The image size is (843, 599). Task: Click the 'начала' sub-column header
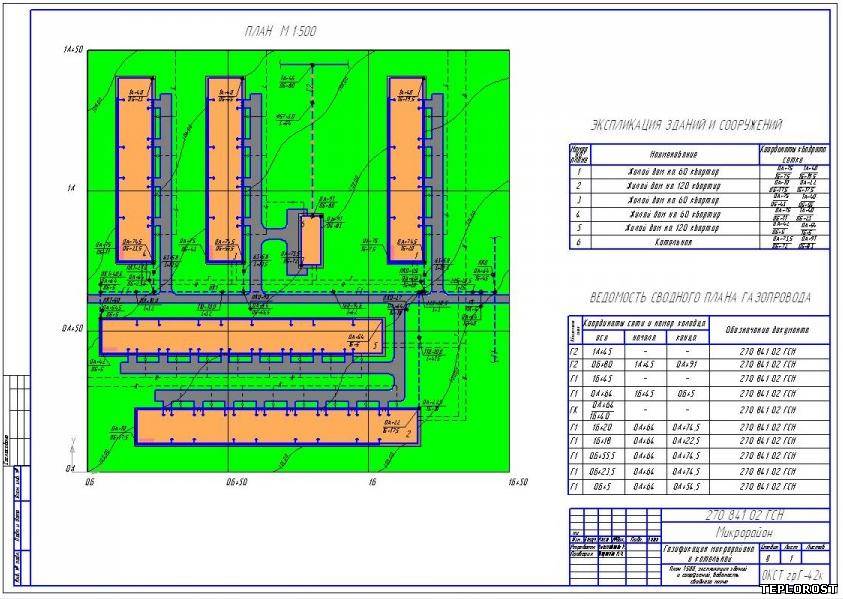(x=646, y=338)
